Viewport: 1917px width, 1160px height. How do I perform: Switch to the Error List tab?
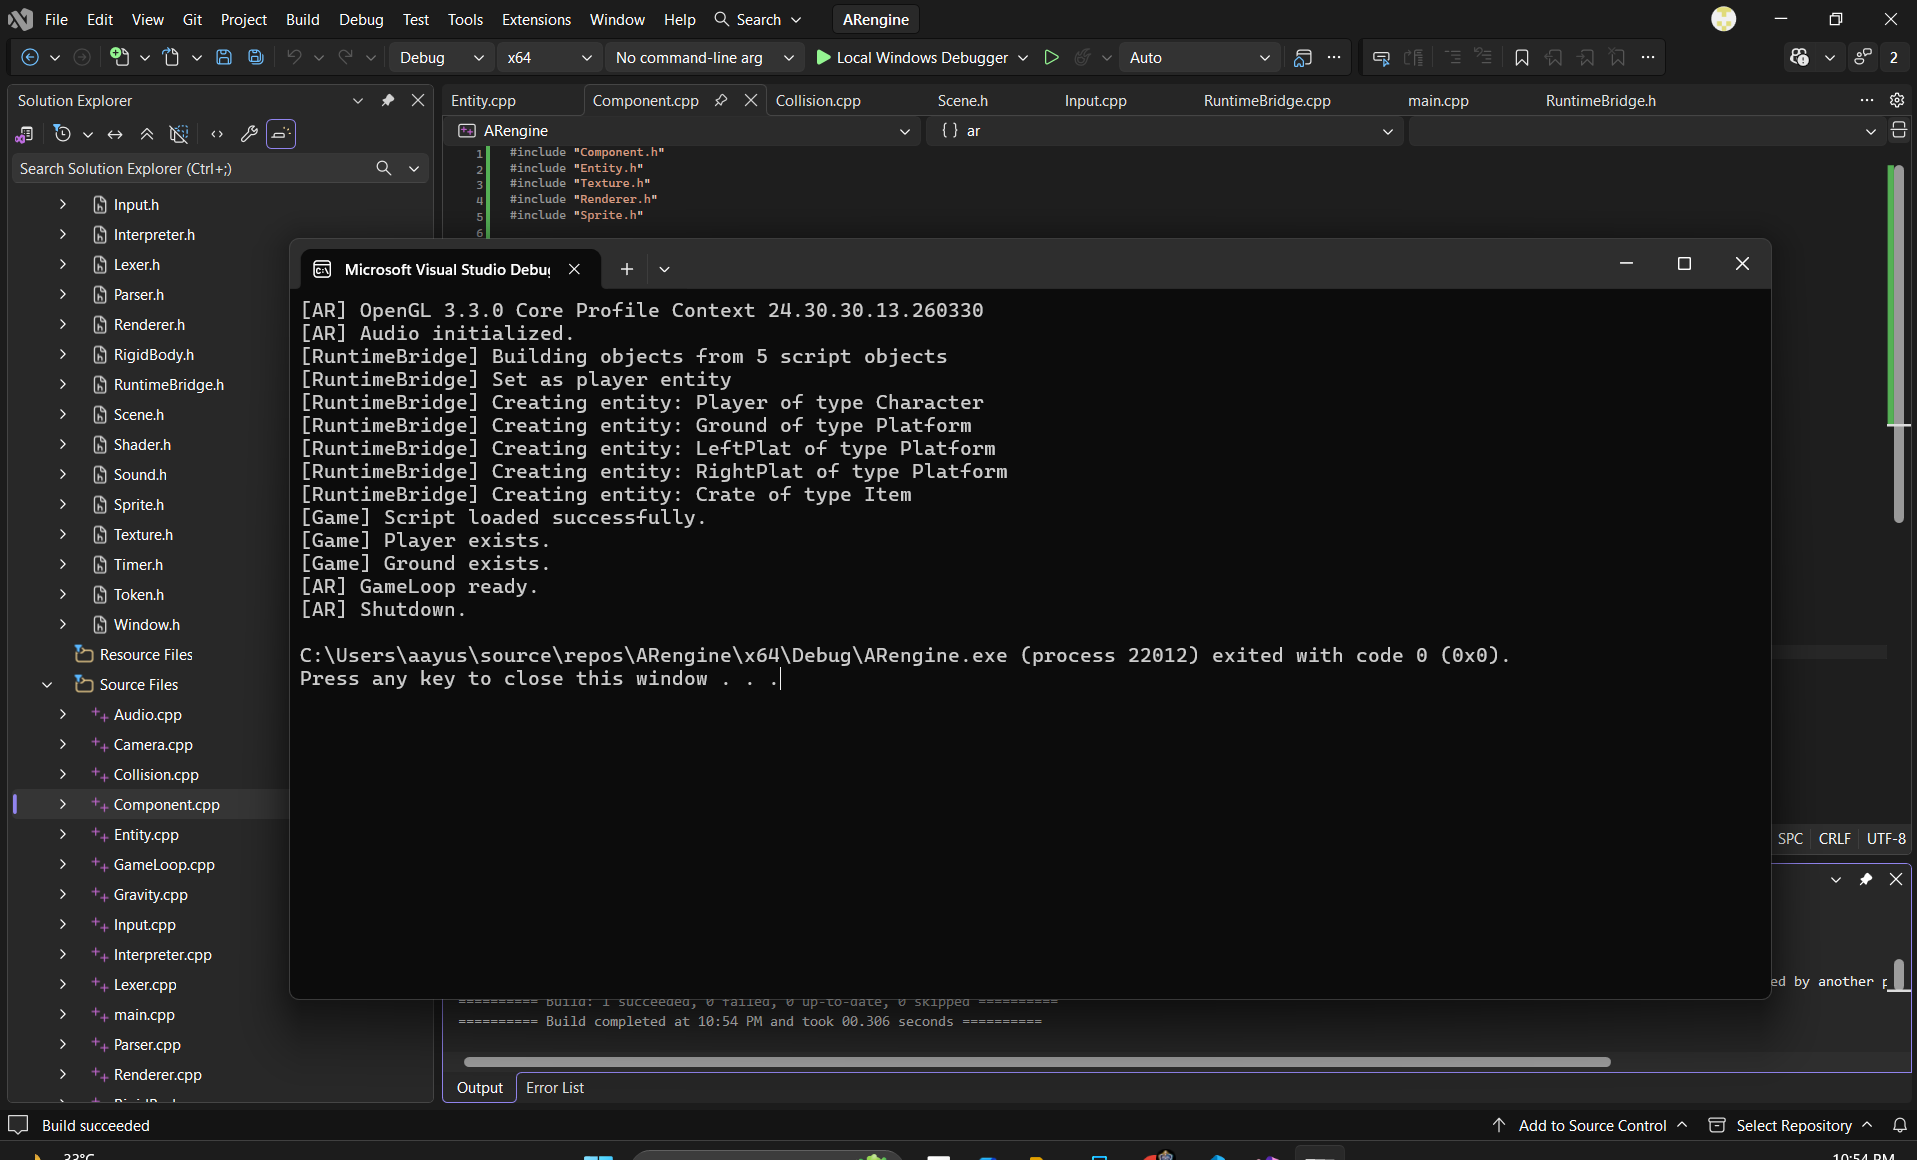pos(555,1088)
